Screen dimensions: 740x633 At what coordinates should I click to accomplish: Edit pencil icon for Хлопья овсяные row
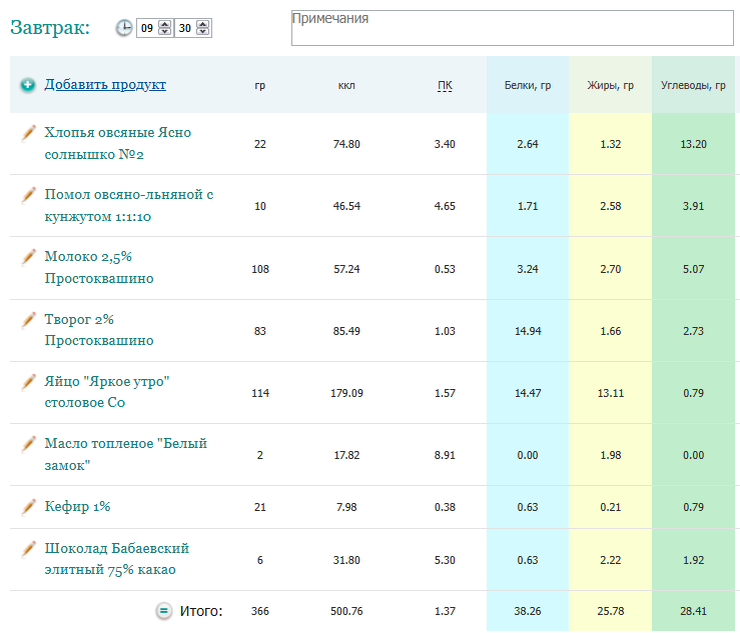[28, 133]
